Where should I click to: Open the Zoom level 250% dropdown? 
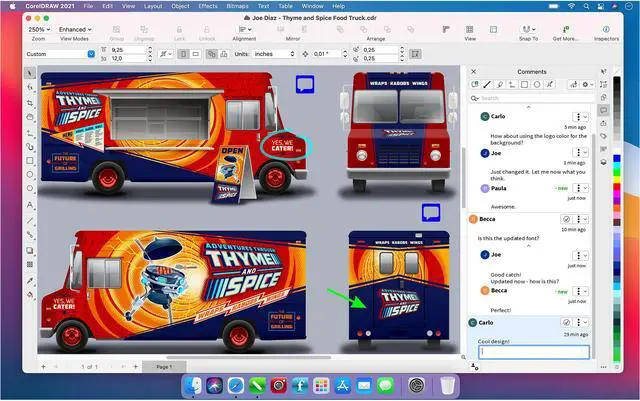click(39, 29)
